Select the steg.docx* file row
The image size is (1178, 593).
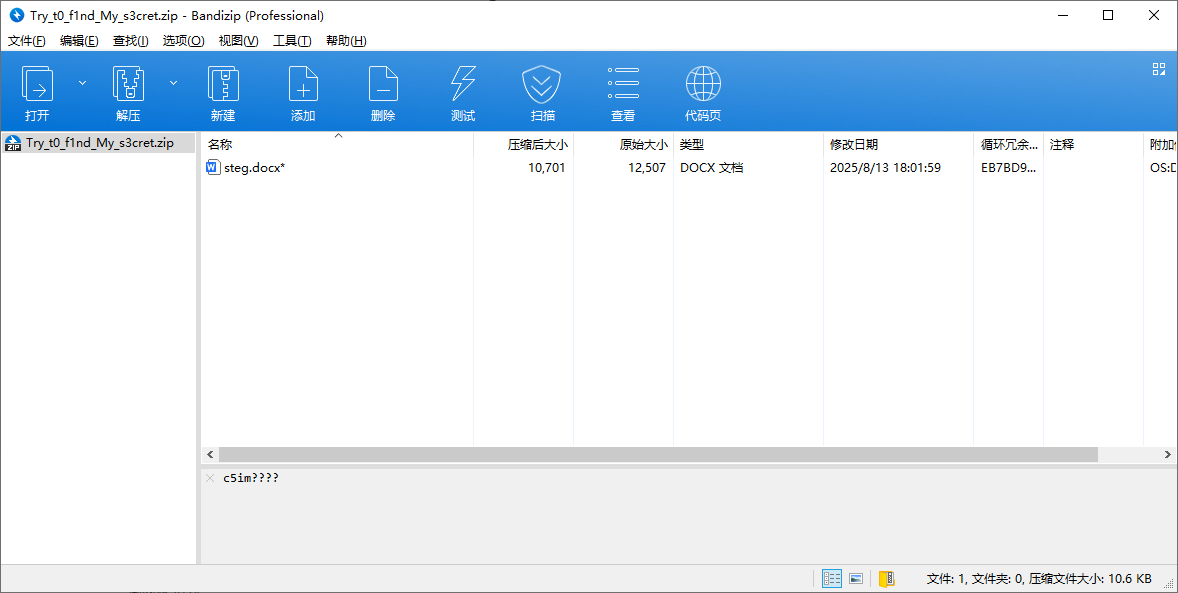click(687, 168)
